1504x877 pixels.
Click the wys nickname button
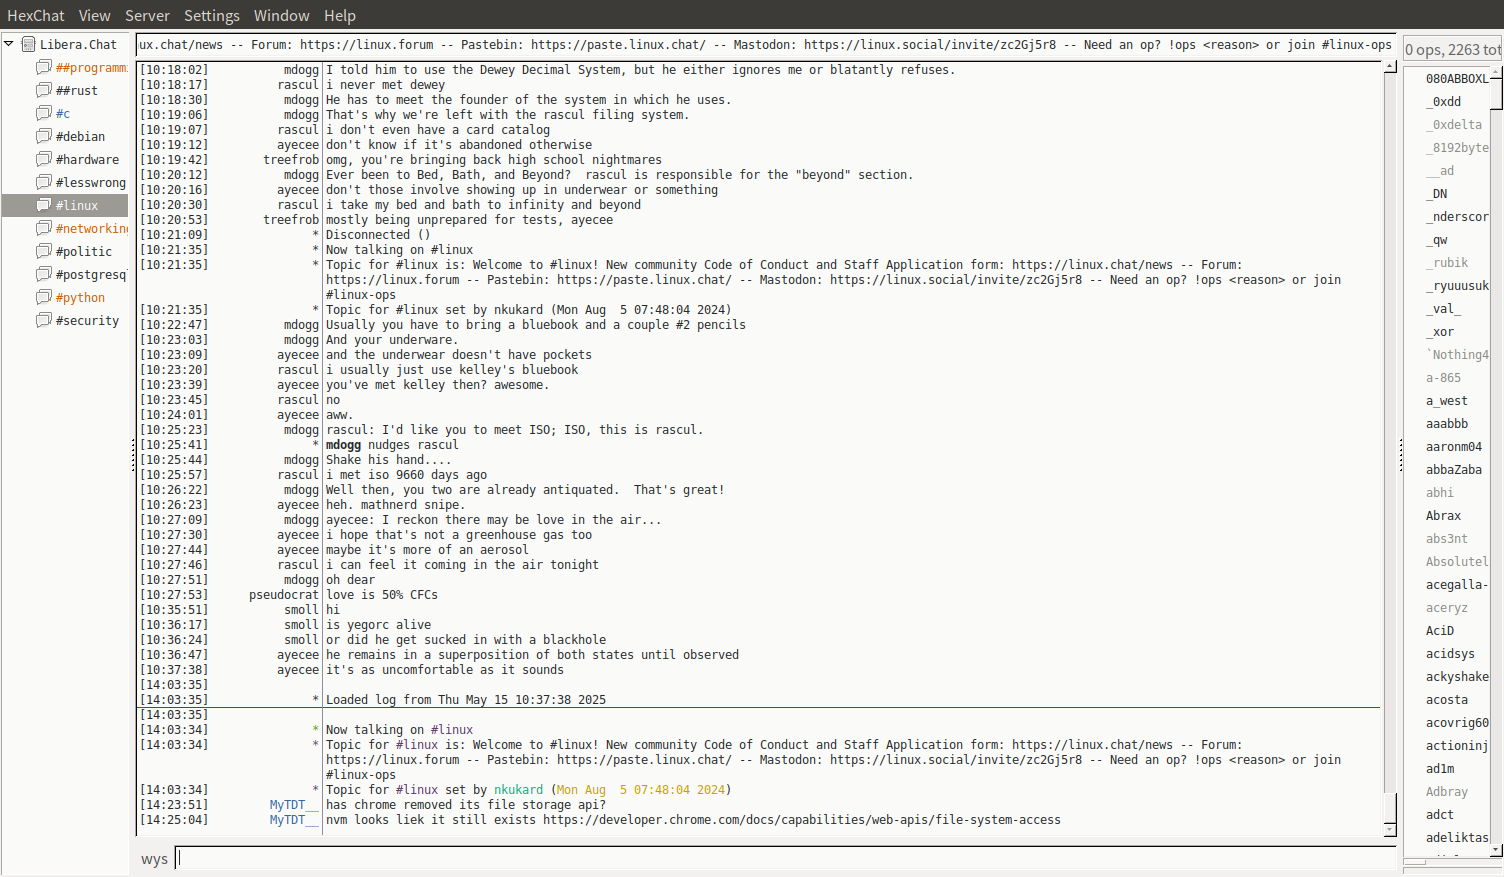154,859
